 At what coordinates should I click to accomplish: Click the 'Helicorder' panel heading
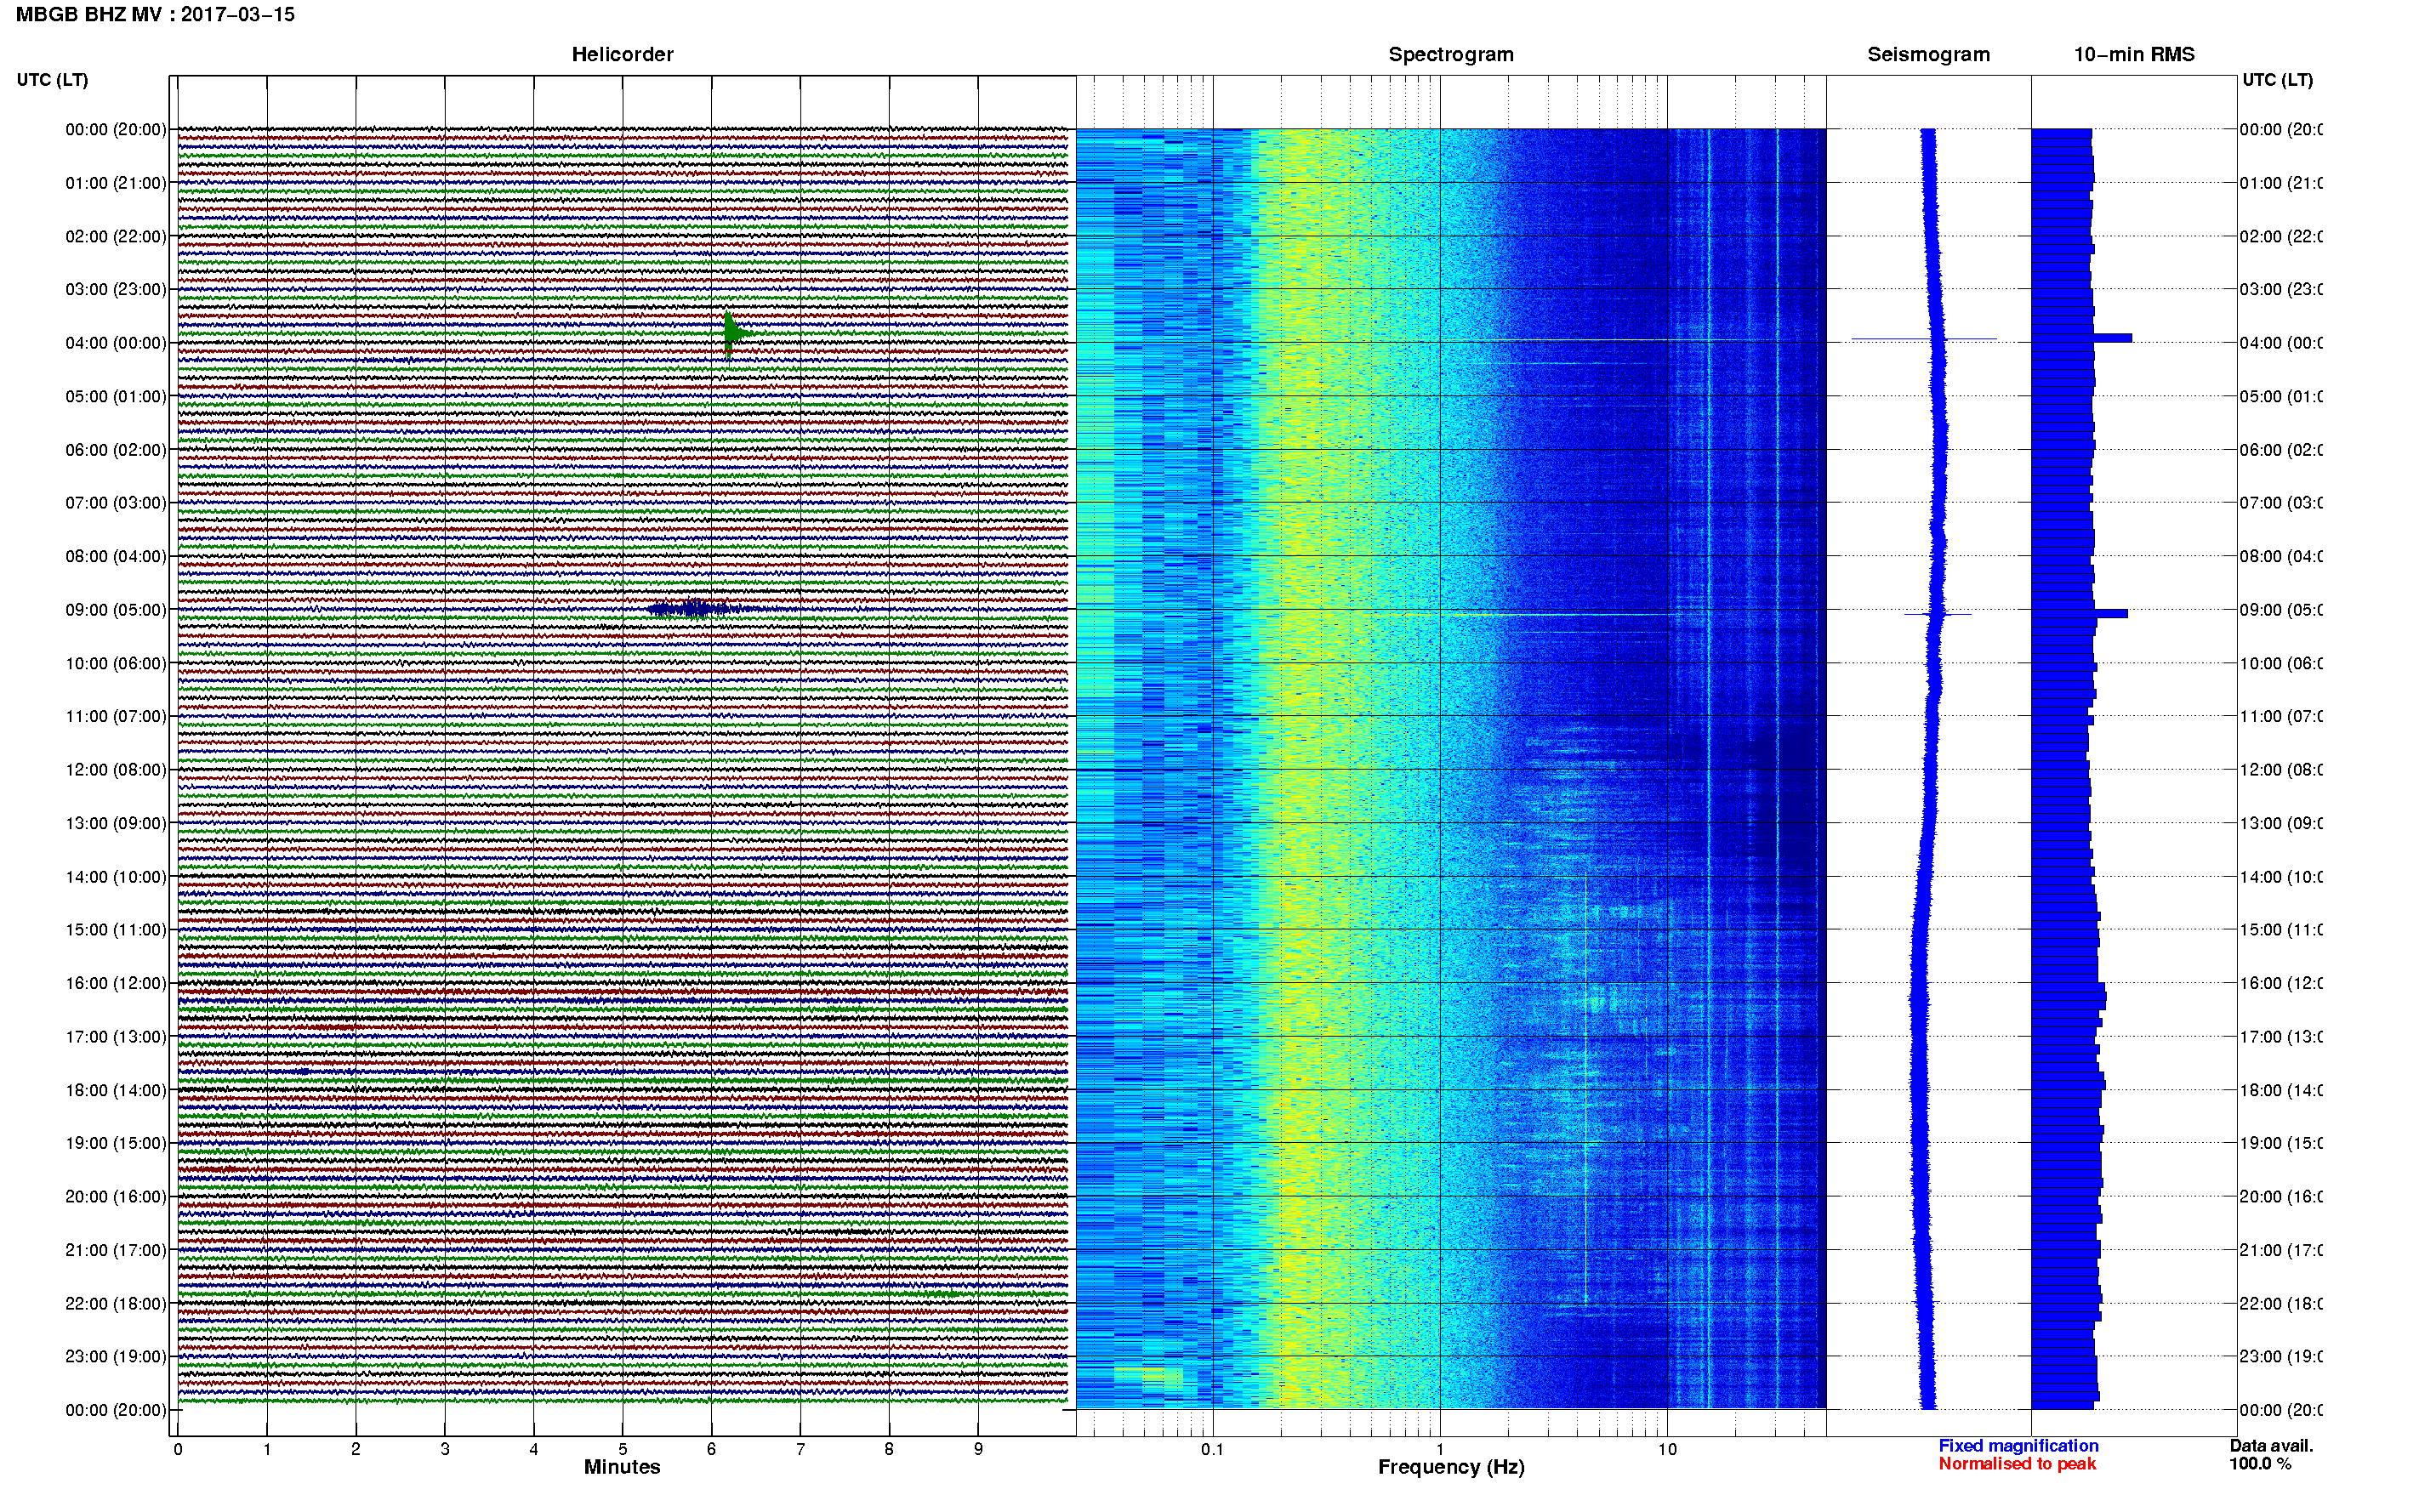click(x=622, y=54)
